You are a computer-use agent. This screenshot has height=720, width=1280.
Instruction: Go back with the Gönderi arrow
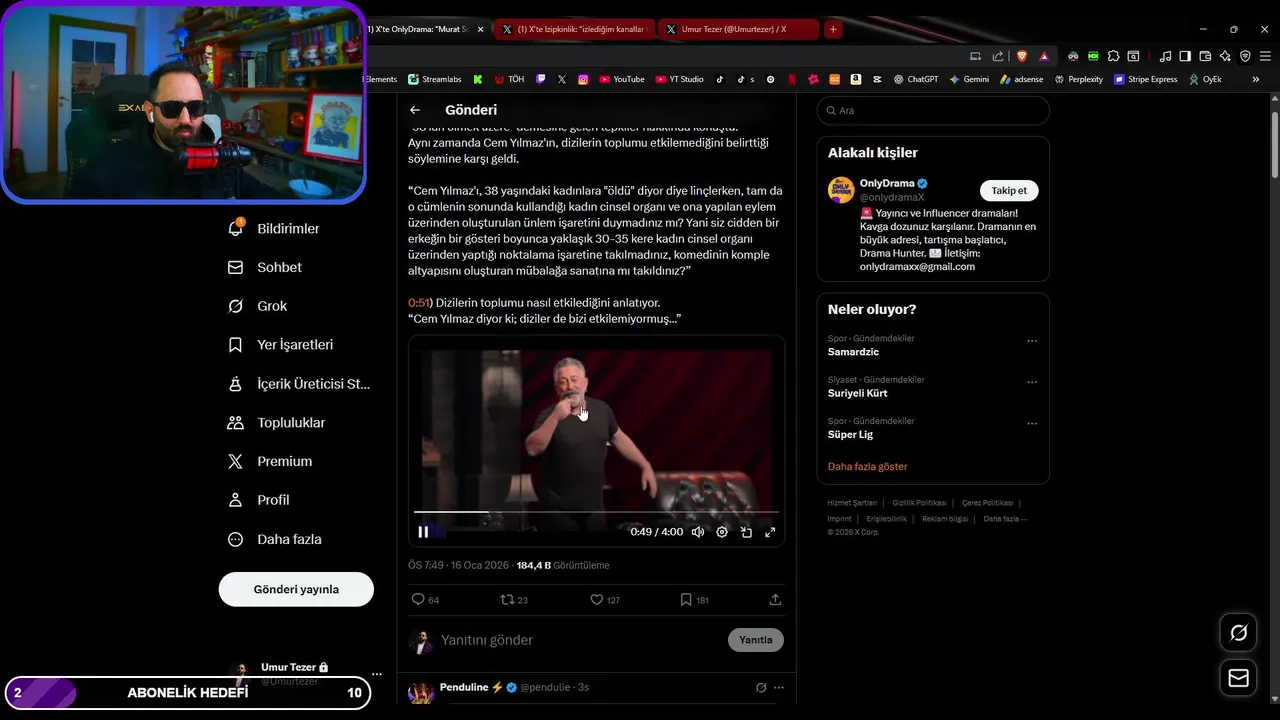(415, 110)
